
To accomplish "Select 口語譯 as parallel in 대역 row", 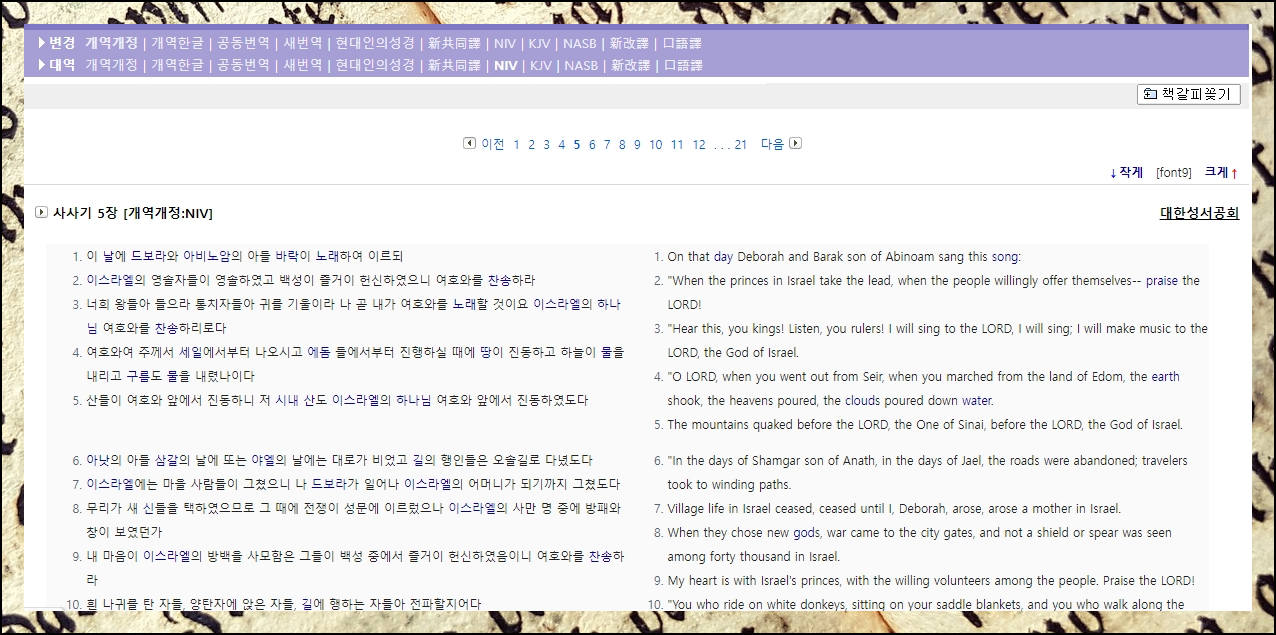I will point(683,65).
